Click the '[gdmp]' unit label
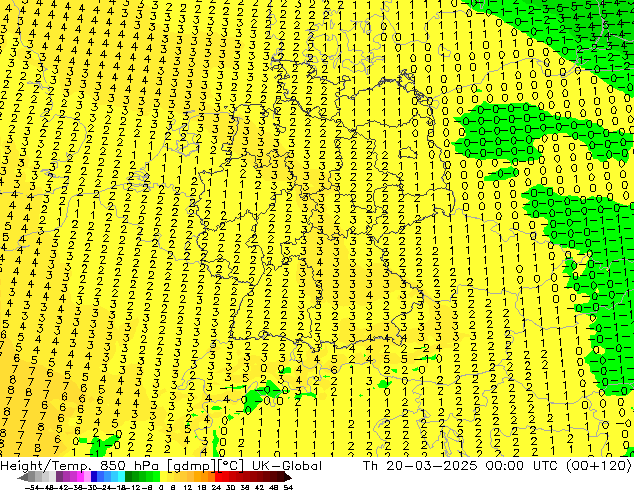 (191, 466)
